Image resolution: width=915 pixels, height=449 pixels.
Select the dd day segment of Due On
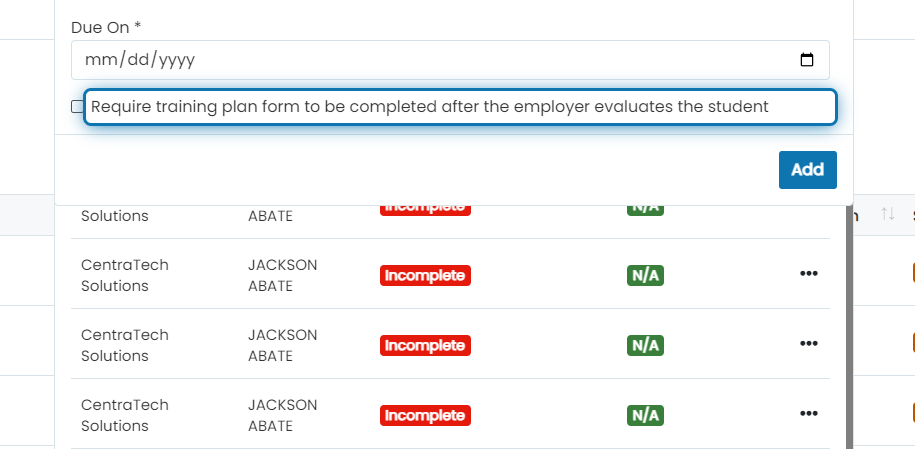[138, 60]
